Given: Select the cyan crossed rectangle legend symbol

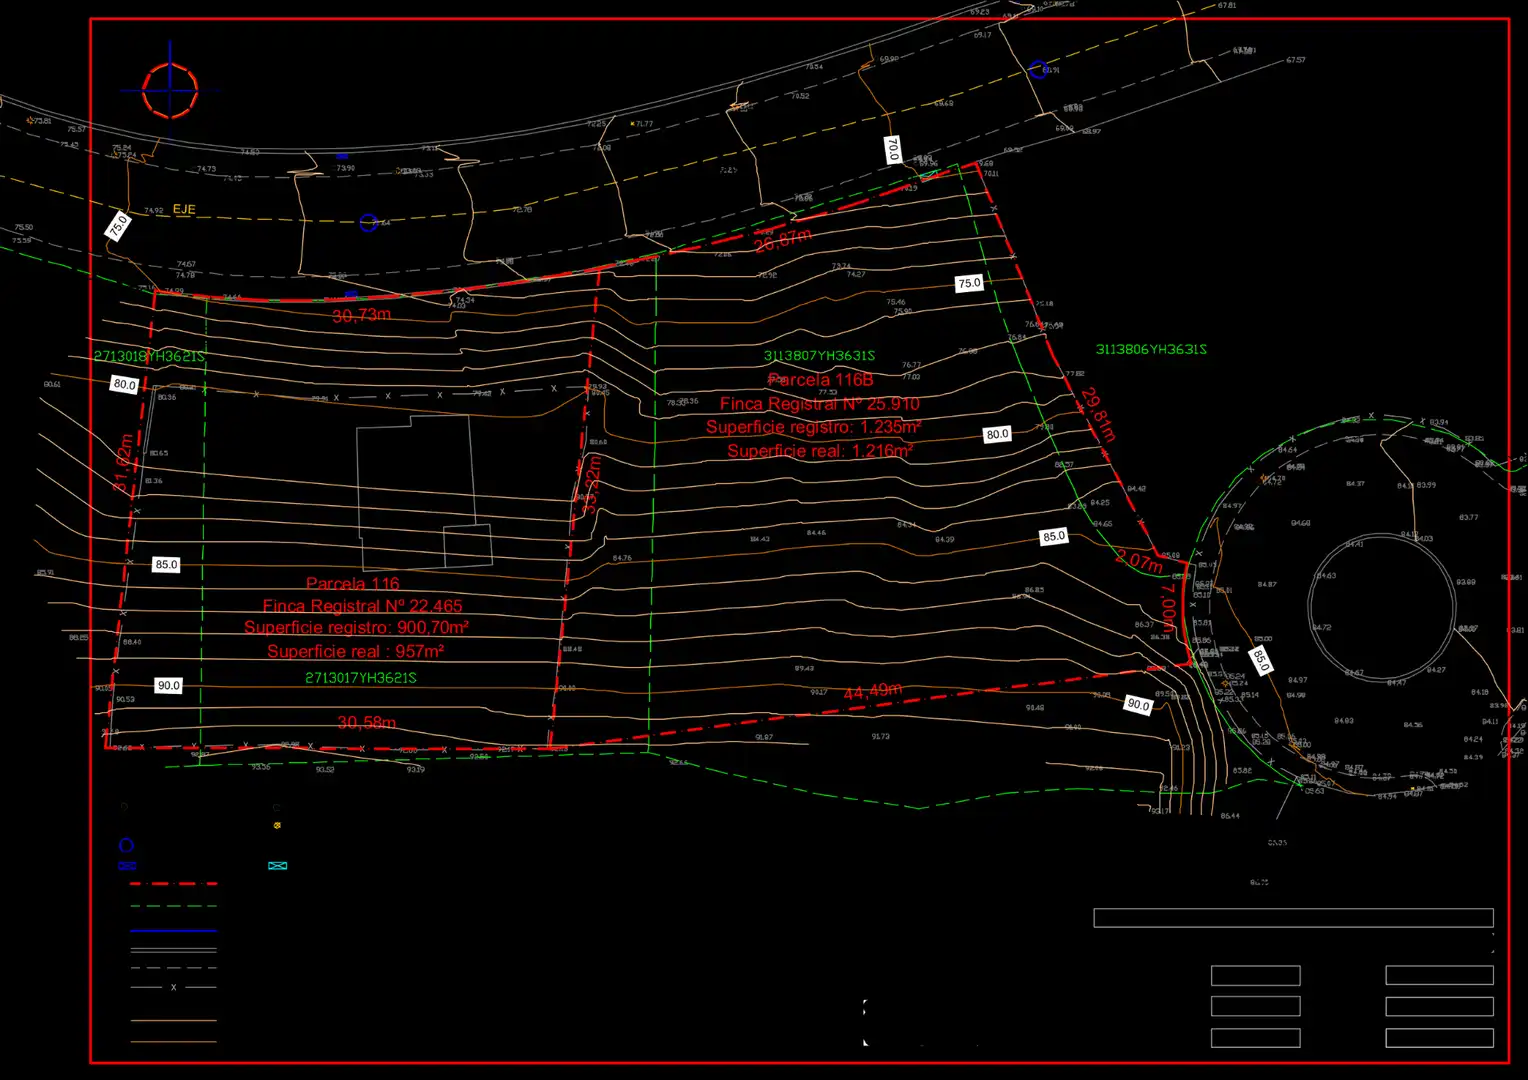Looking at the screenshot, I should coord(278,866).
